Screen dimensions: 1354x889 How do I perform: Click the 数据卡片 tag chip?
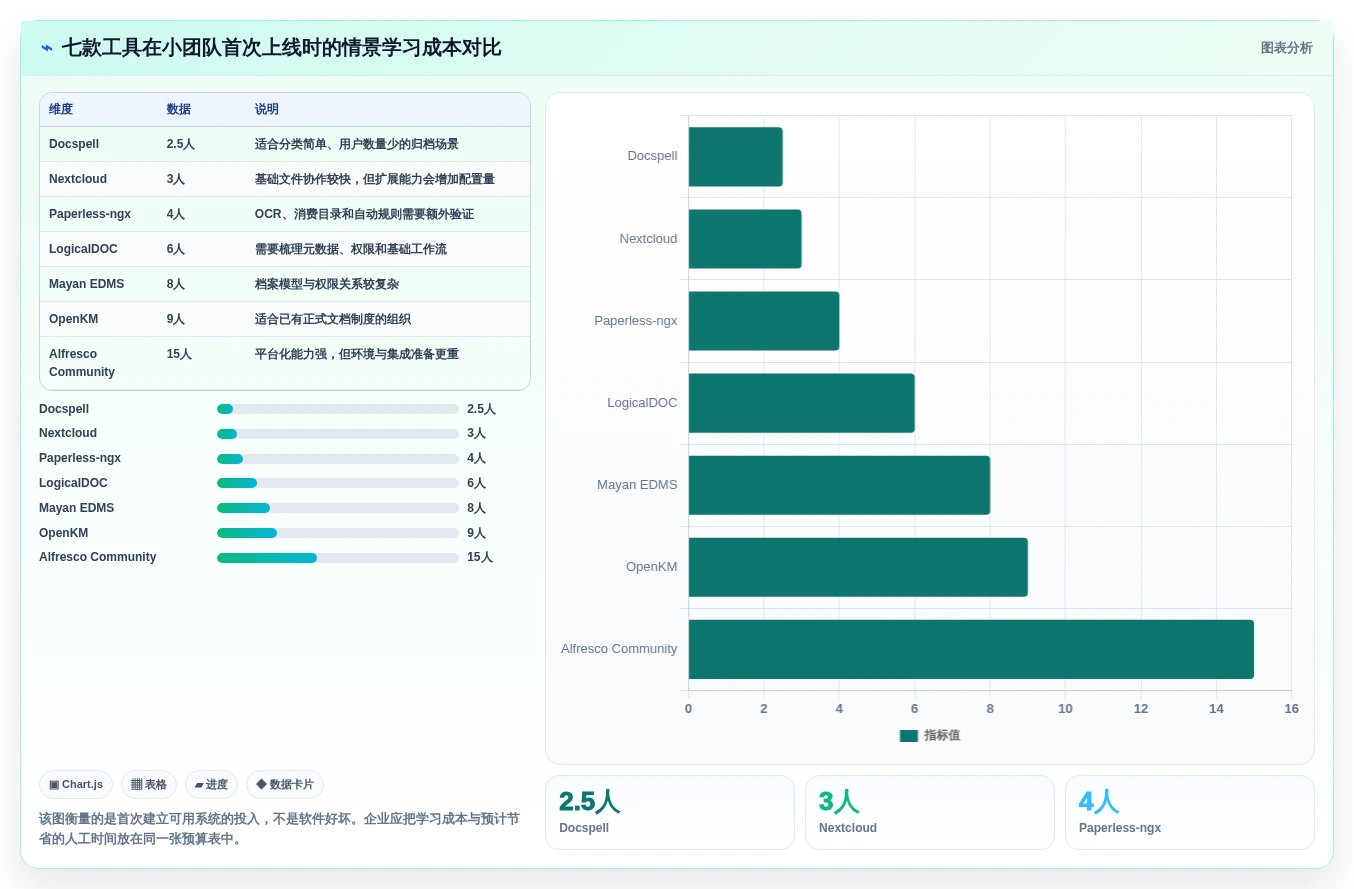tap(285, 784)
